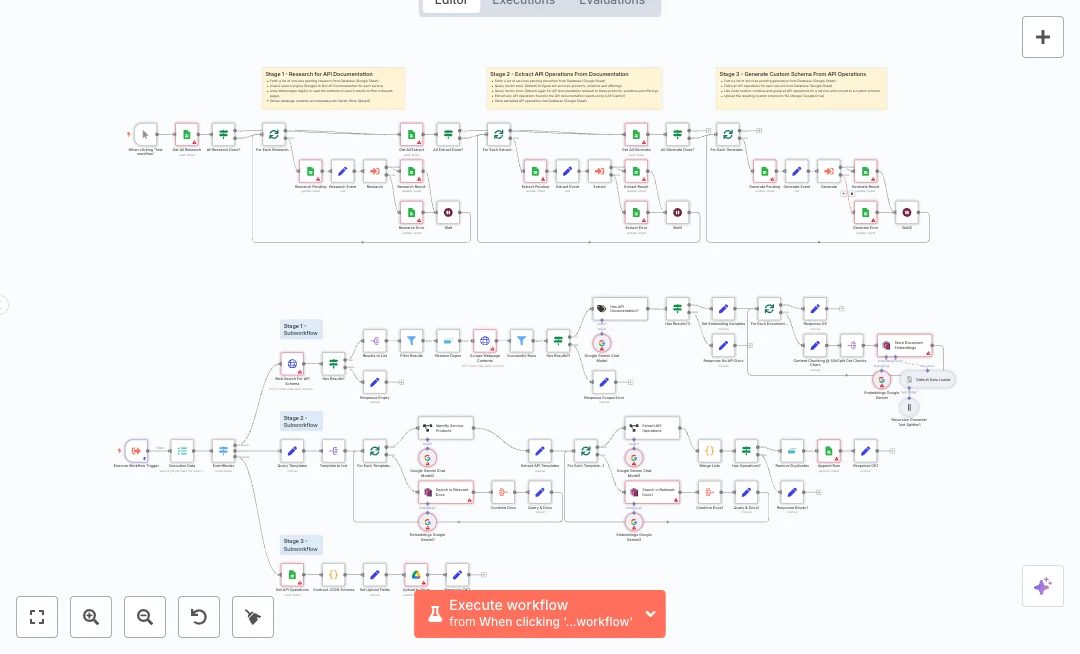Image resolution: width=1080 pixels, height=654 pixels.
Task: Click the AI assistant sparkles icon
Action: (1043, 586)
